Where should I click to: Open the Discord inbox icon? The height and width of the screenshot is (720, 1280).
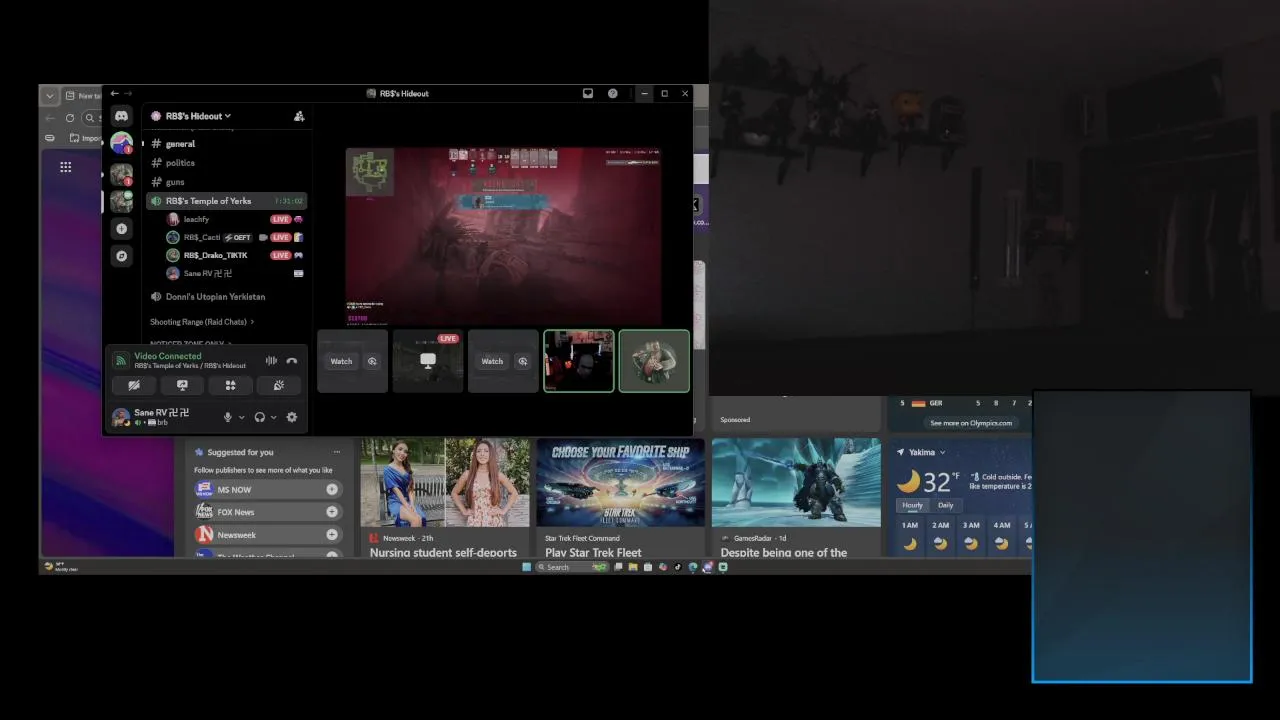pos(588,93)
